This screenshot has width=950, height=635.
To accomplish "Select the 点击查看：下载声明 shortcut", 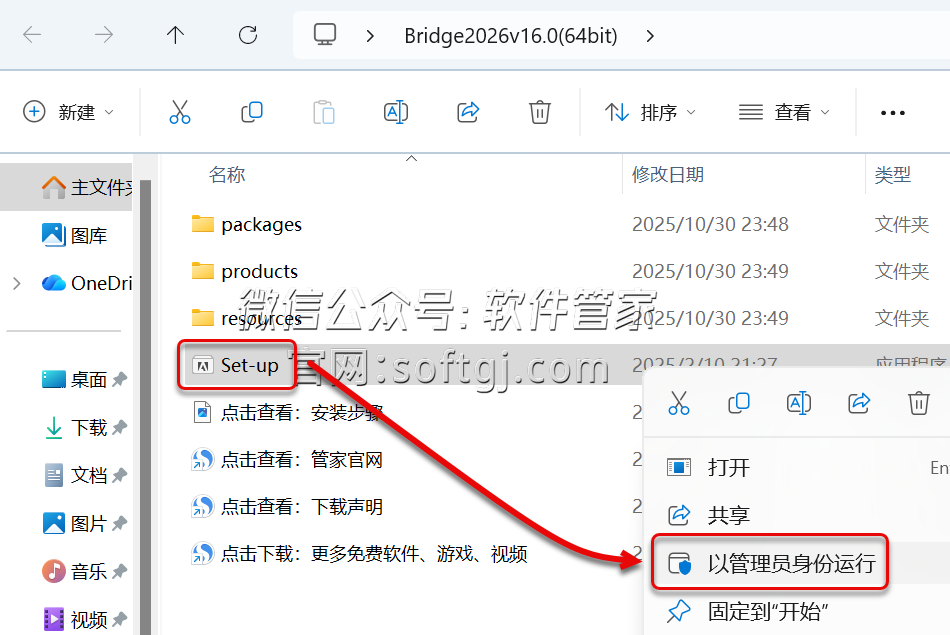I will tap(287, 507).
